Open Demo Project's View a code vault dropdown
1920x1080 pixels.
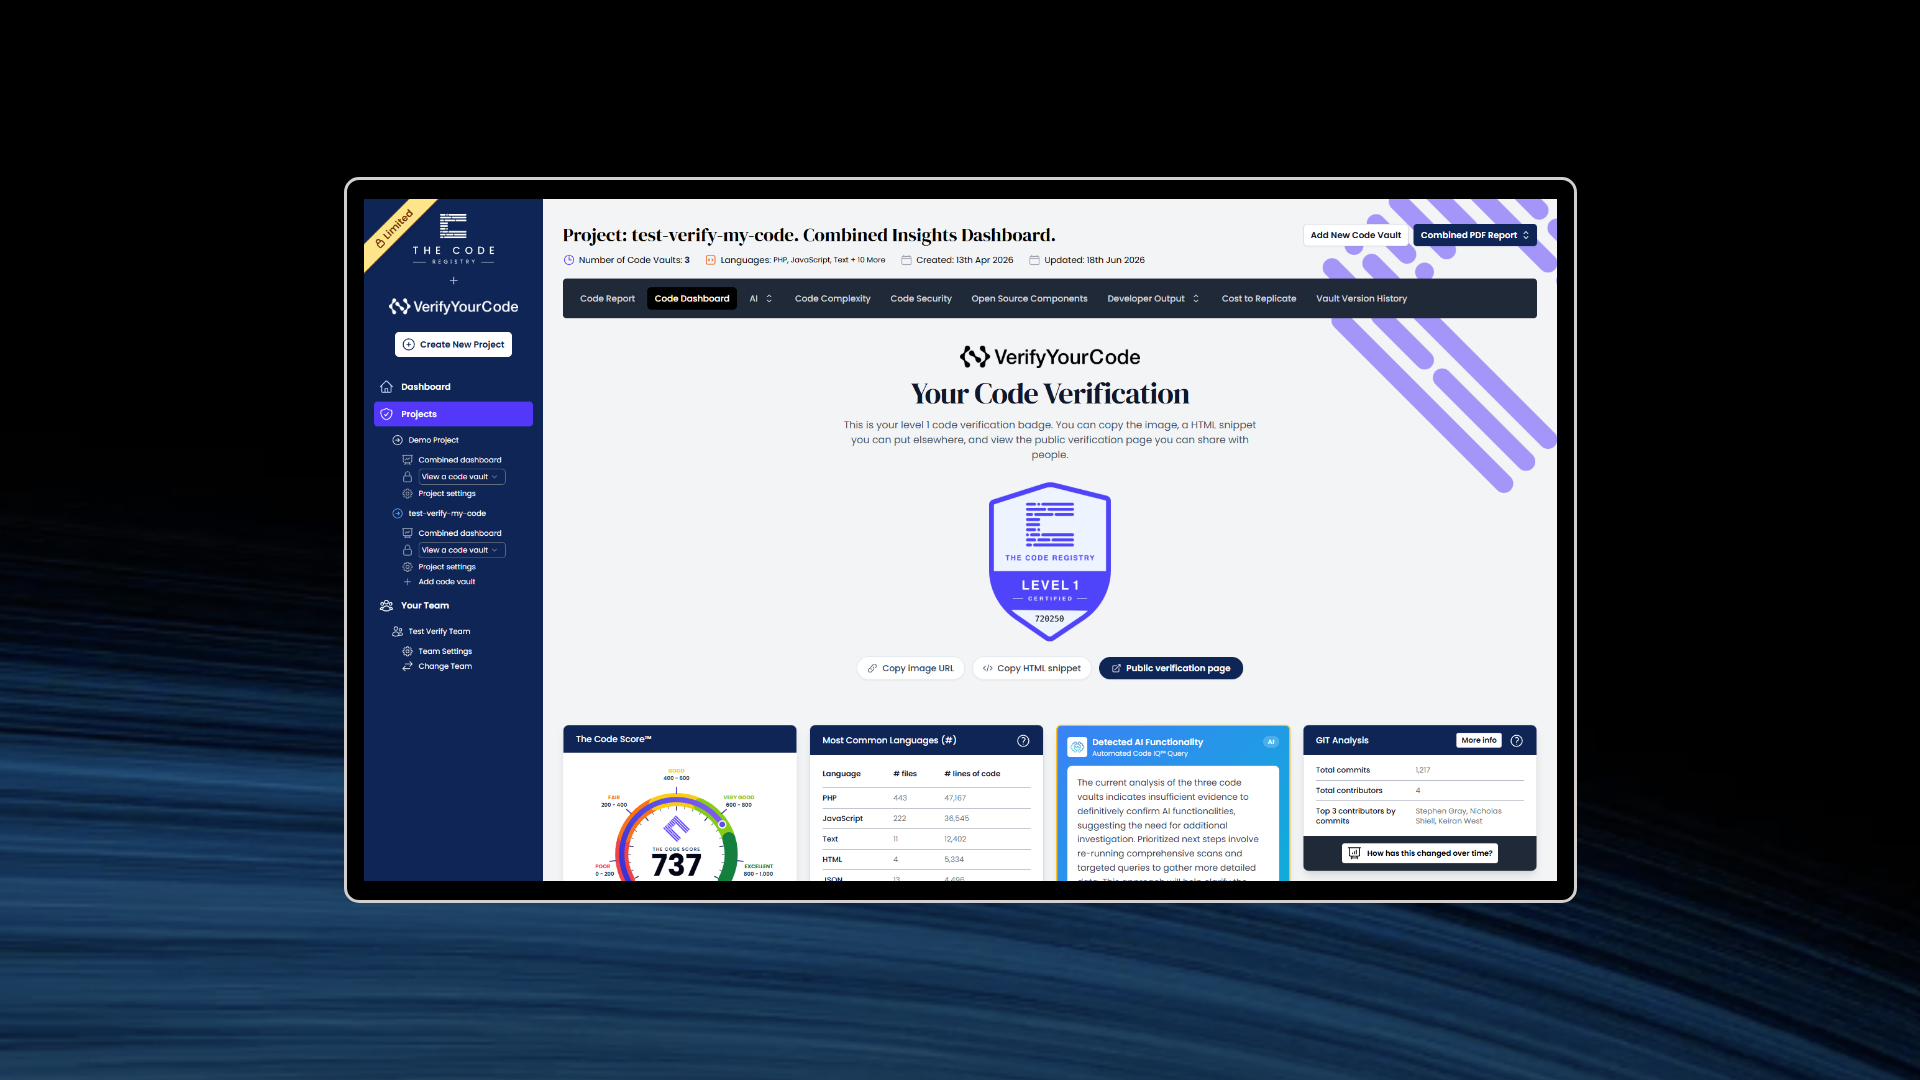tap(461, 477)
